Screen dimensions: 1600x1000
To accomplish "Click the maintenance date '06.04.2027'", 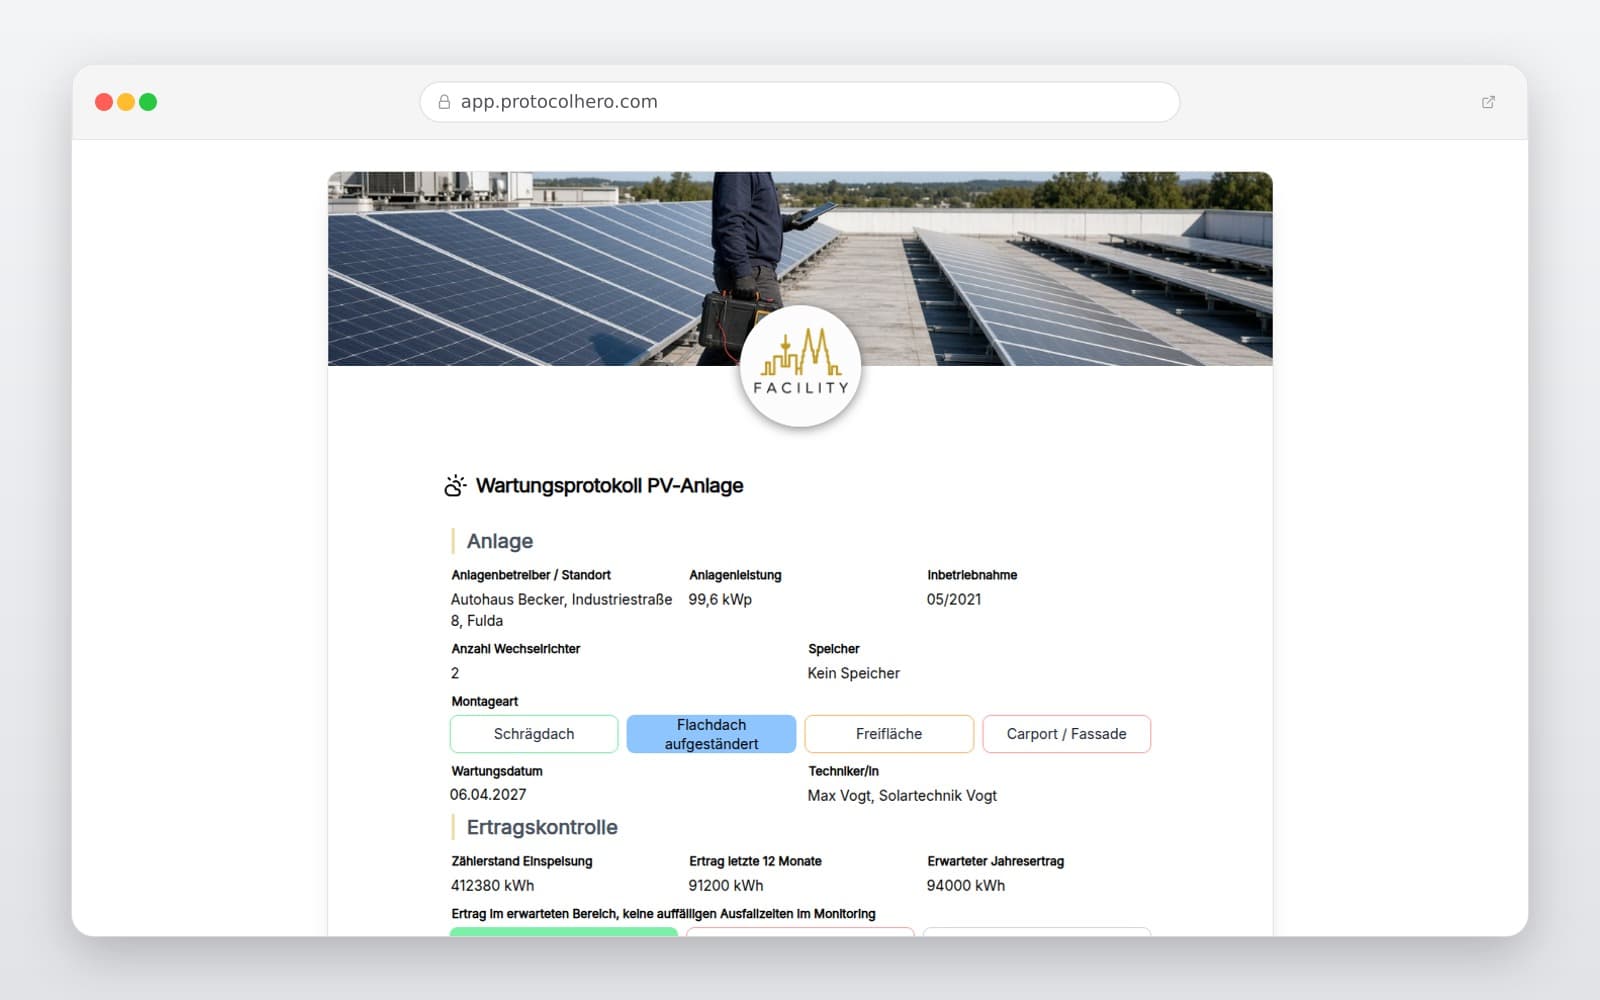I will 488,795.
